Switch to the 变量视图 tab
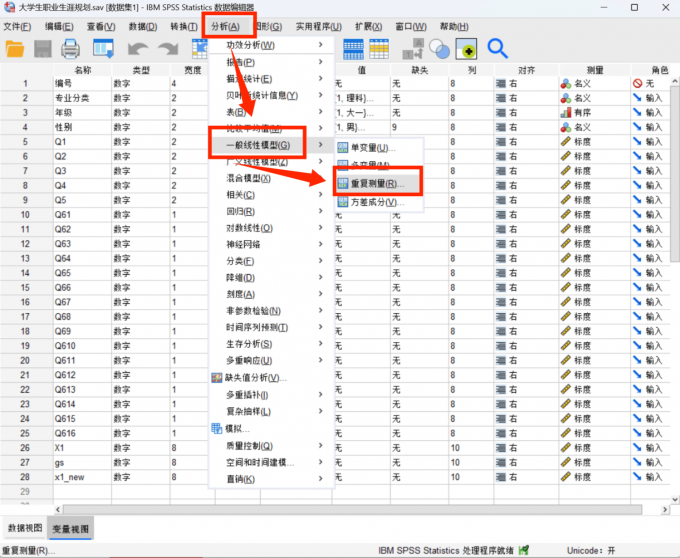This screenshot has width=680, height=558. tap(70, 528)
